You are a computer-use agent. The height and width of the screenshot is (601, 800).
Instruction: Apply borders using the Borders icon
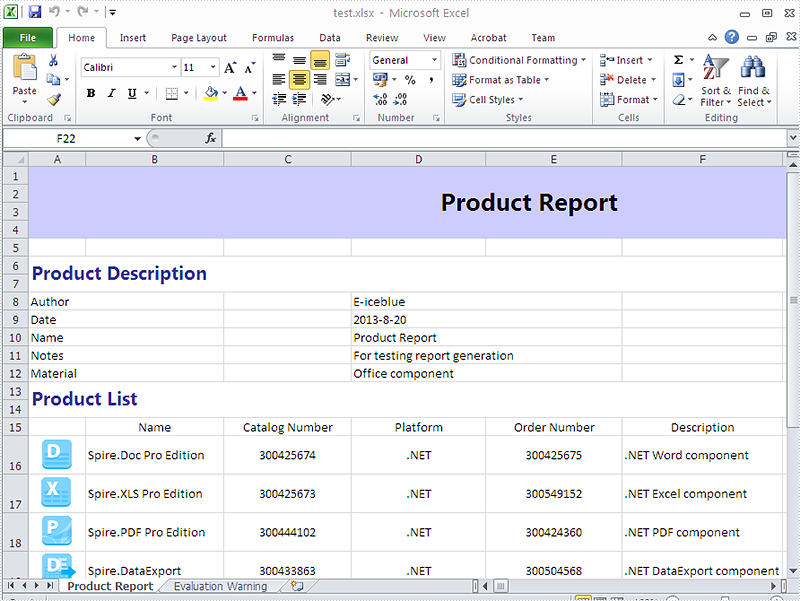[x=172, y=93]
